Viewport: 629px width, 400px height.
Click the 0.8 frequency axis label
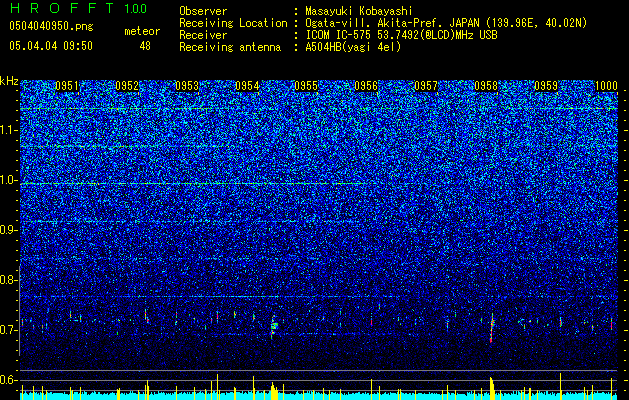click(9, 280)
